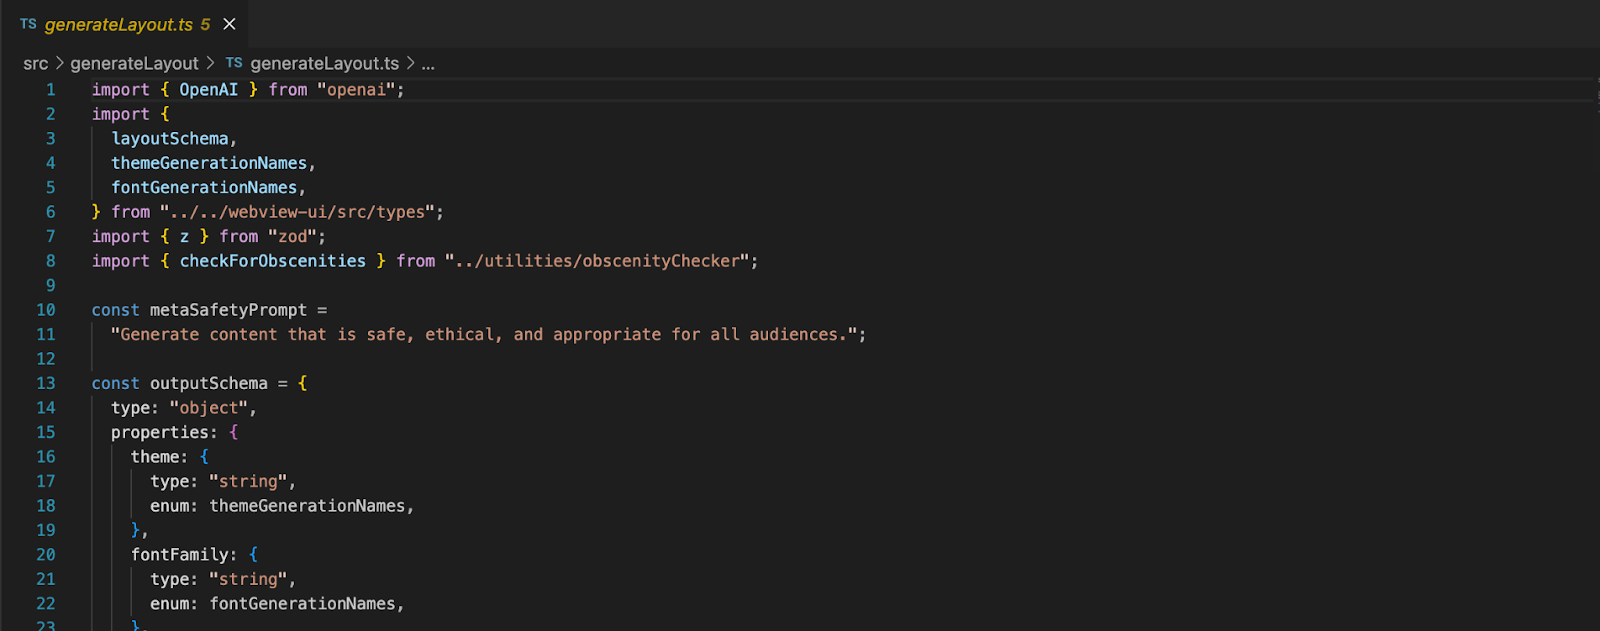Click the "object" string on line 14
The width and height of the screenshot is (1600, 631).
209,408
